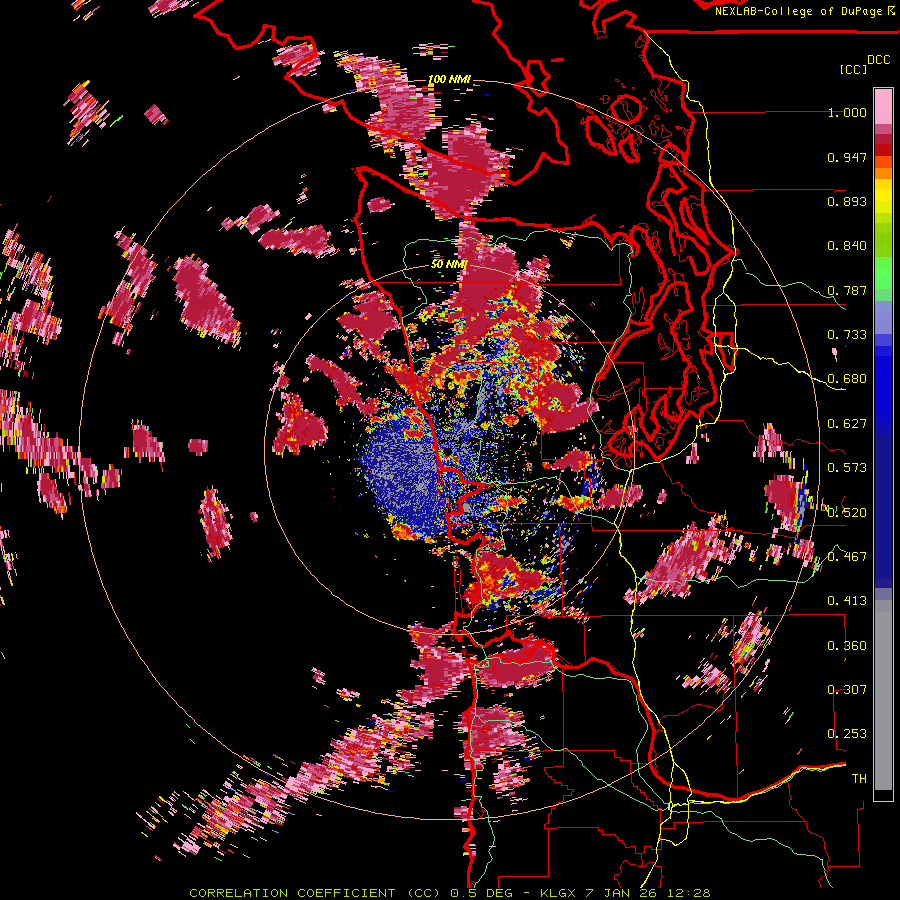Pick the bright green segment of the color bar
The height and width of the screenshot is (900, 900).
pos(883,274)
